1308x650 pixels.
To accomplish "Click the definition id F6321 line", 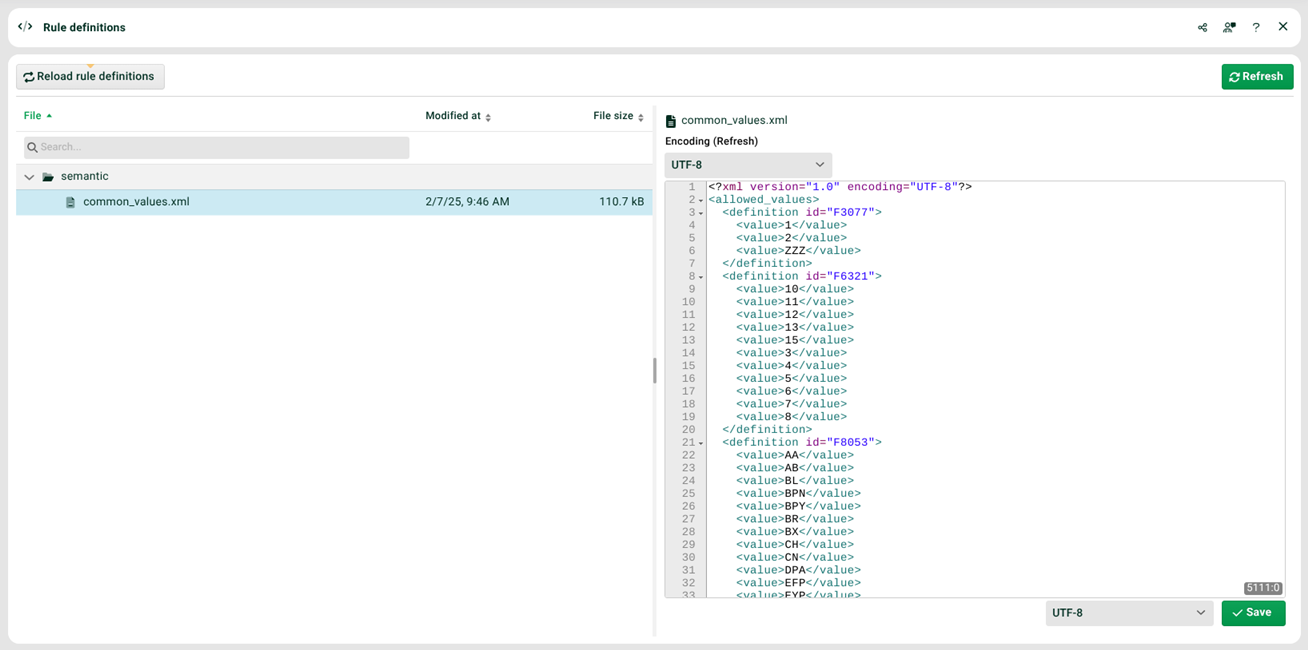I will [802, 277].
